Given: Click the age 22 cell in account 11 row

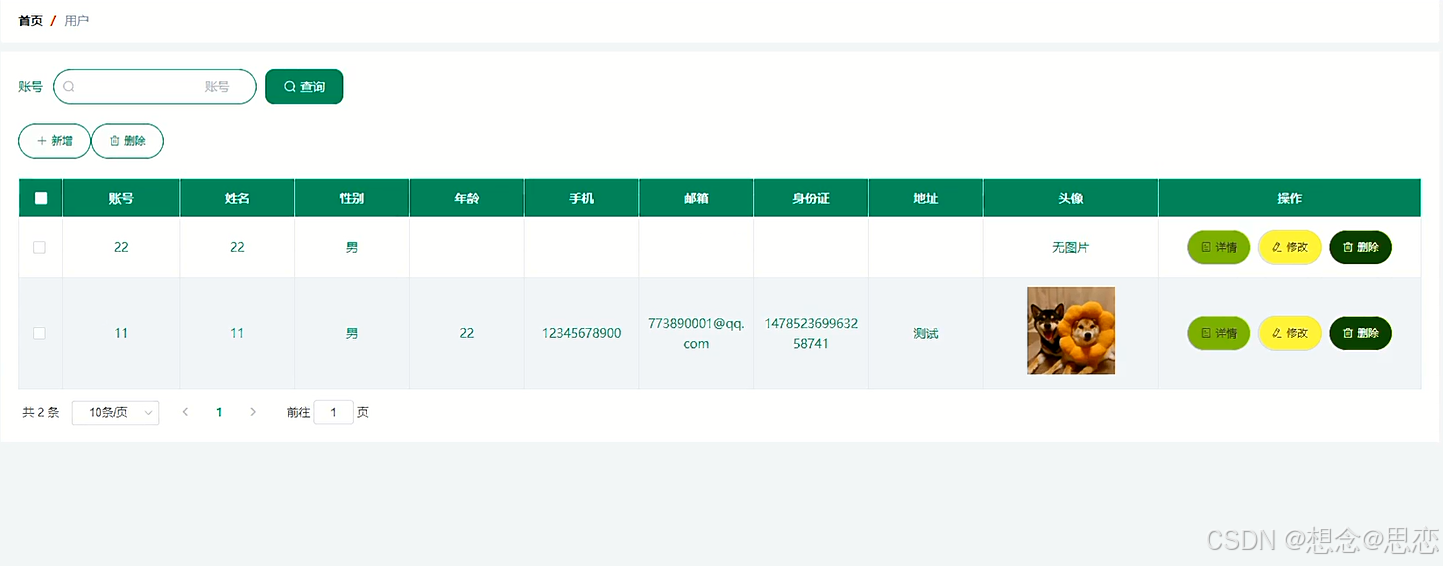Looking at the screenshot, I should [467, 333].
